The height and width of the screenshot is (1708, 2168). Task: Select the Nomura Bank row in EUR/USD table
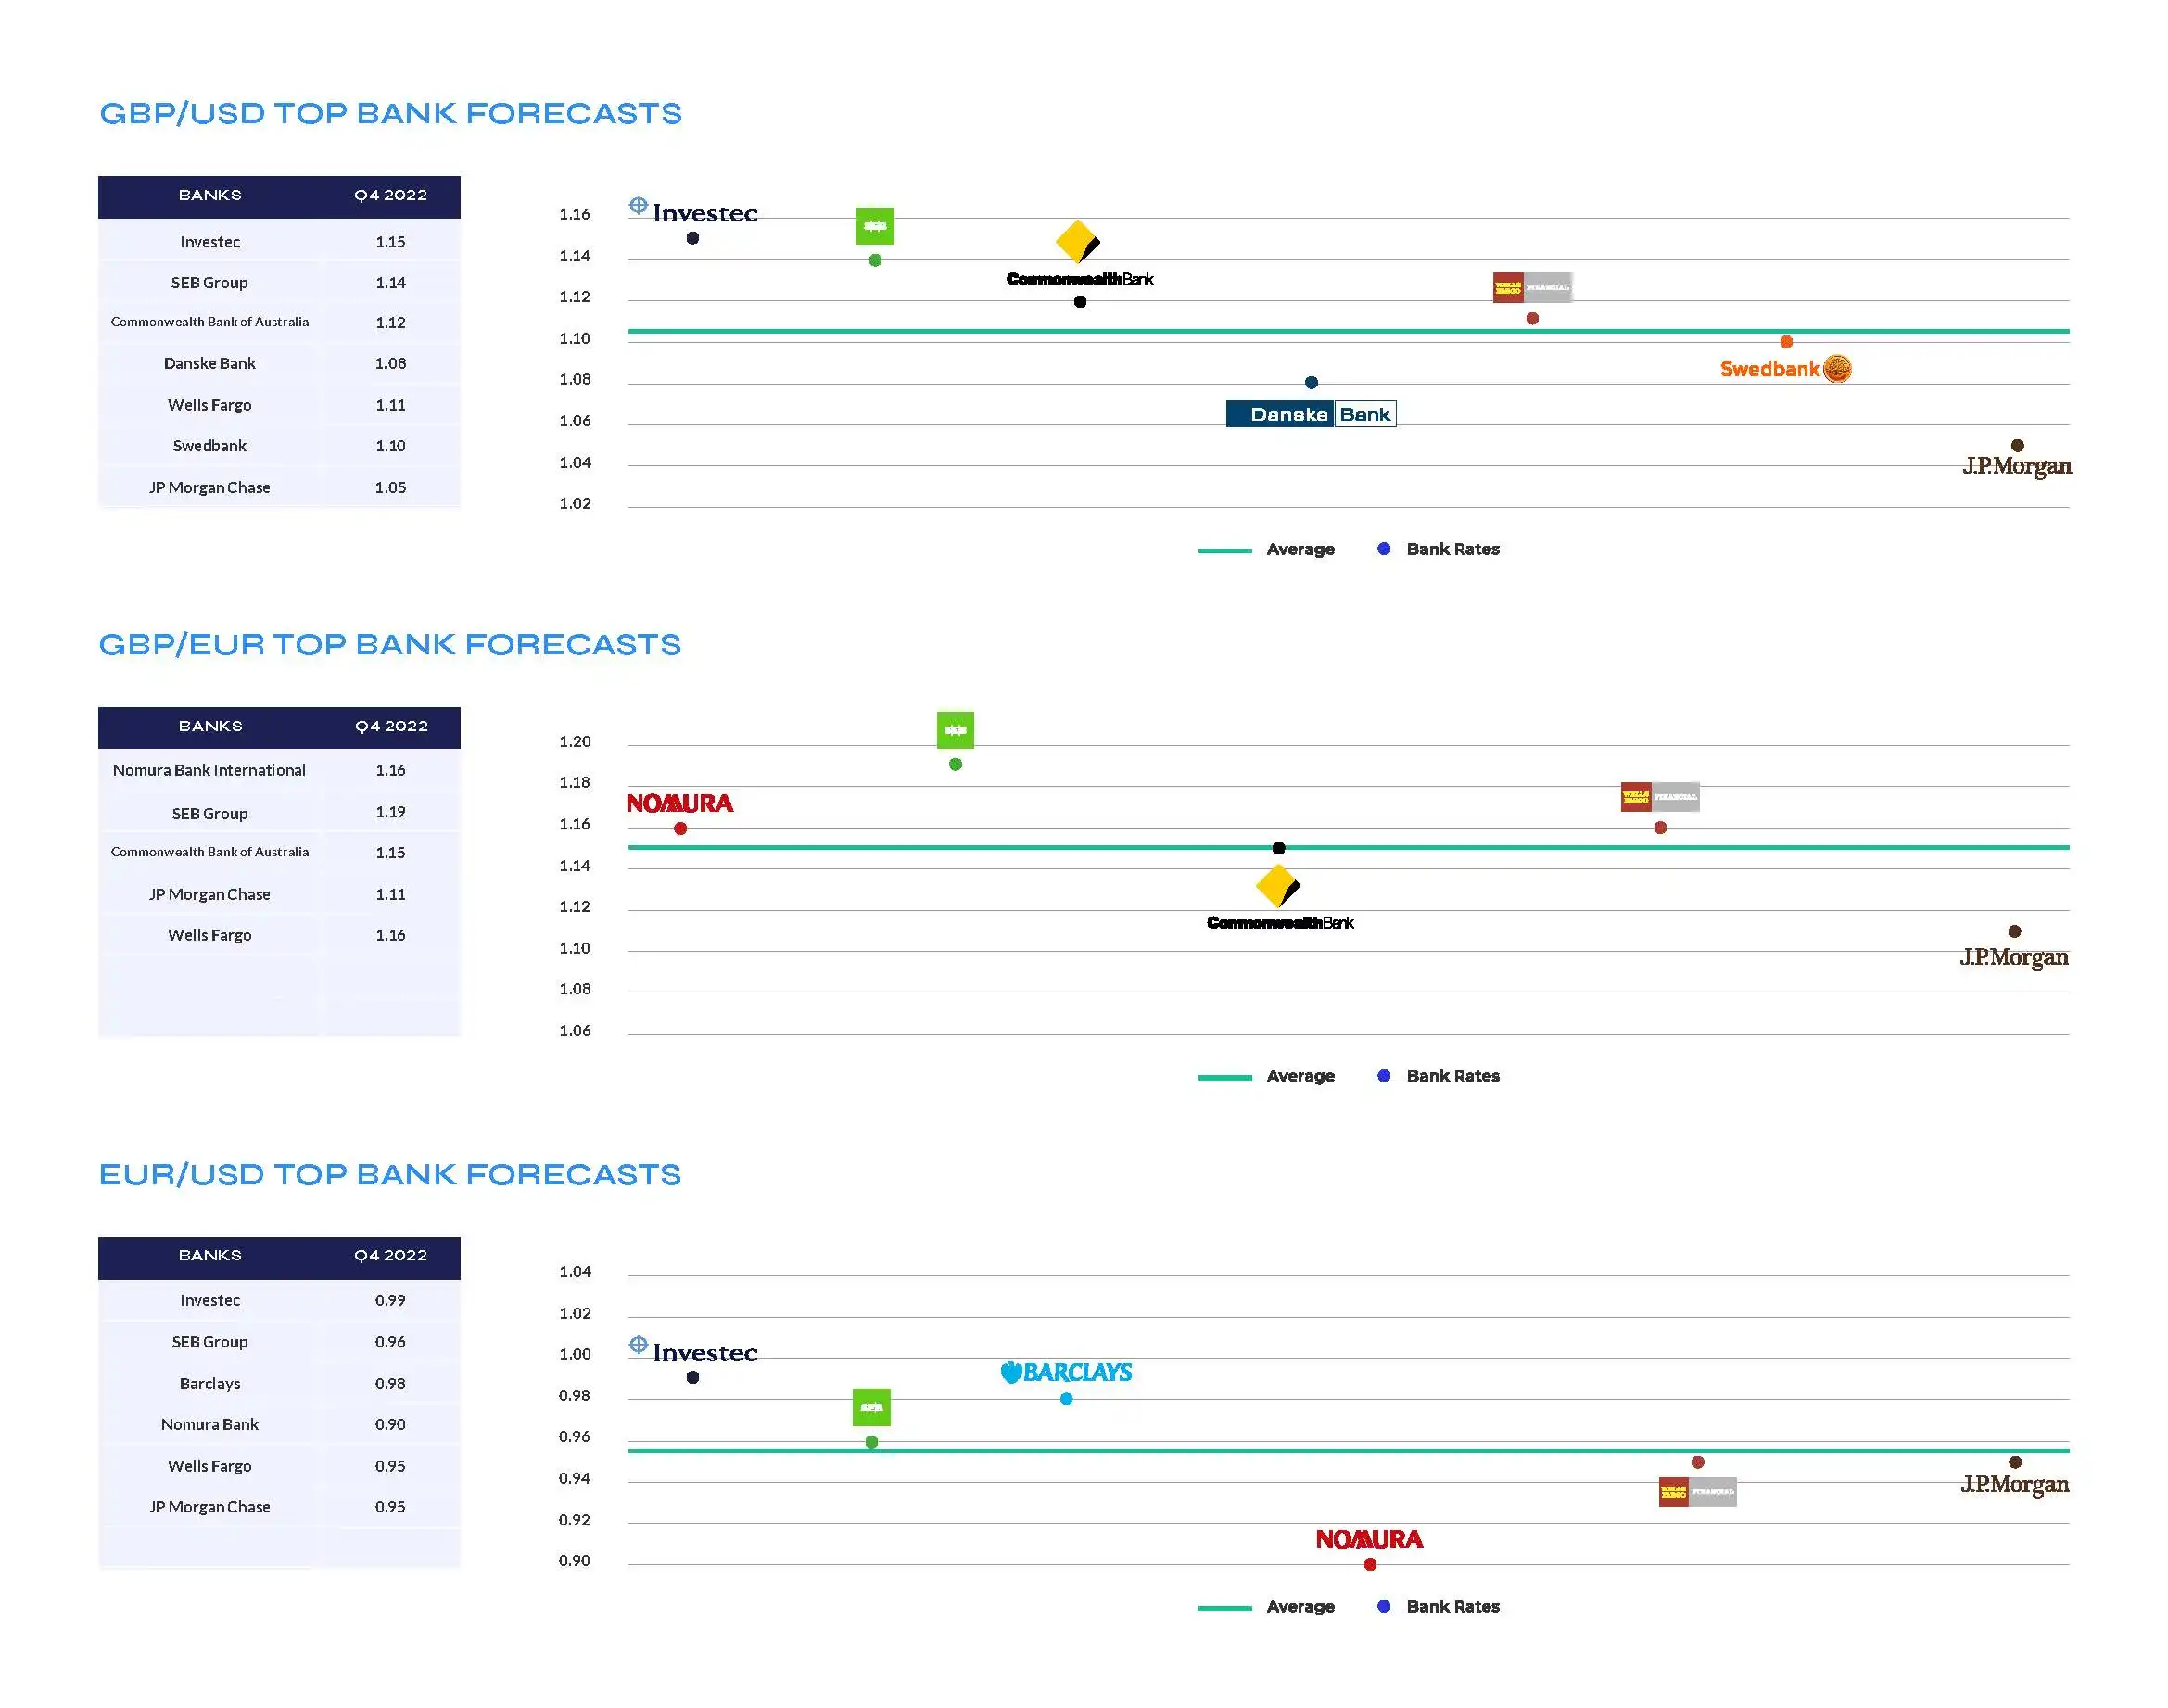(x=279, y=1425)
